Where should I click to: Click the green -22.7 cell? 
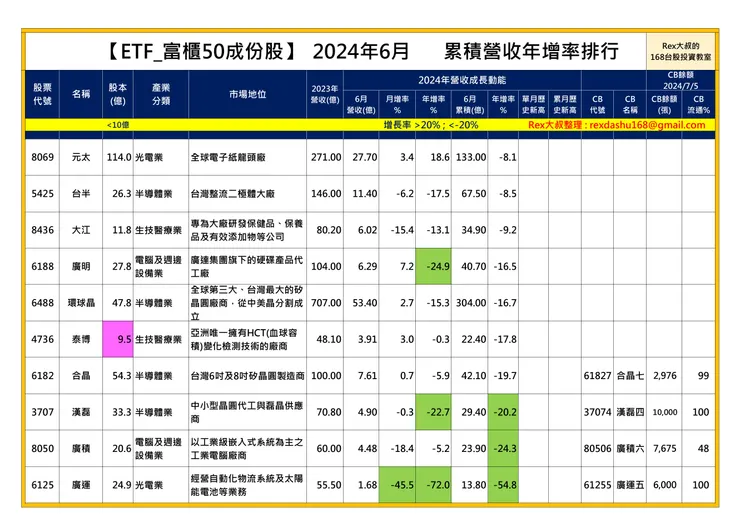(x=433, y=412)
